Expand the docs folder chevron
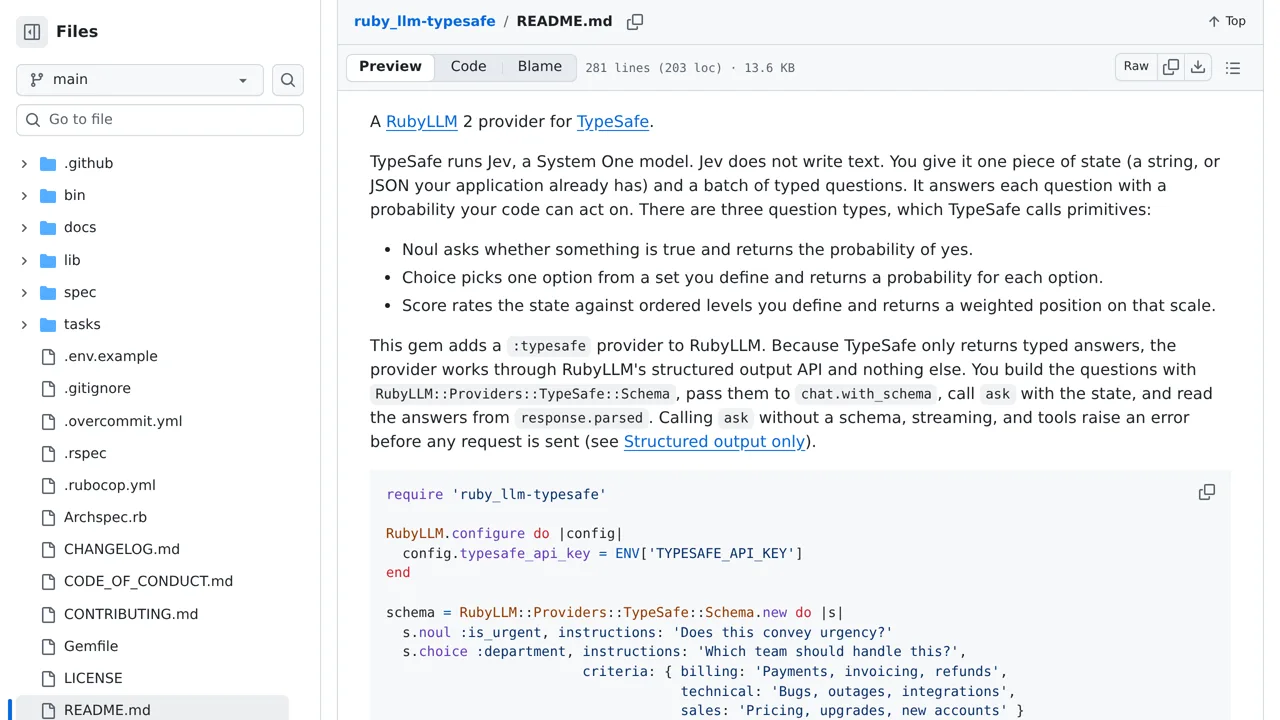The height and width of the screenshot is (720, 1280). [24, 227]
